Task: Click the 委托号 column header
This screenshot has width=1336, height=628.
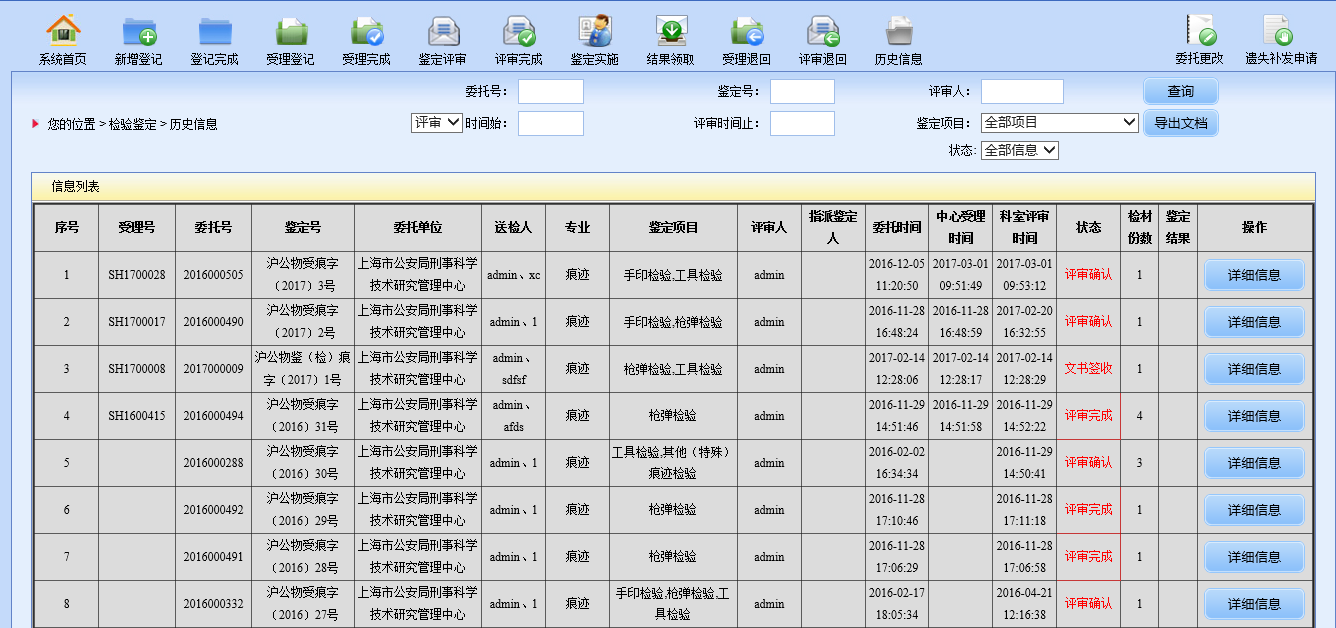Action: click(x=213, y=228)
